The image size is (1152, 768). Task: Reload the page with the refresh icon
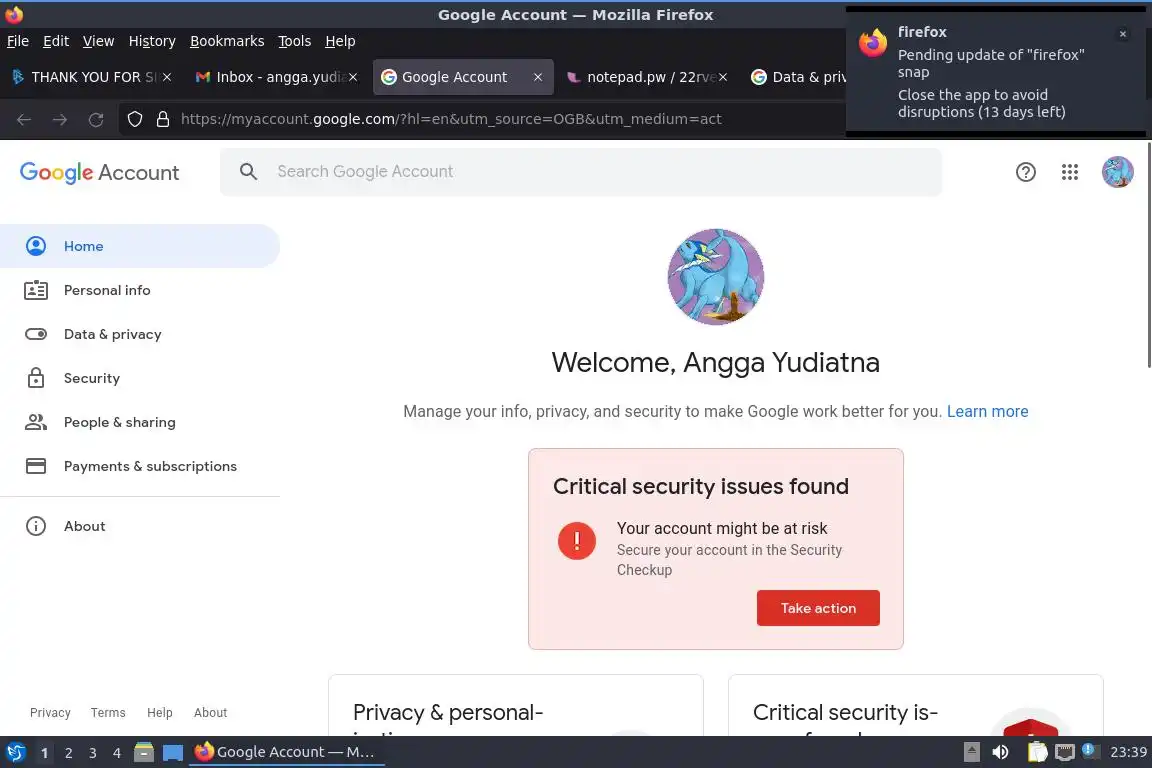(96, 119)
